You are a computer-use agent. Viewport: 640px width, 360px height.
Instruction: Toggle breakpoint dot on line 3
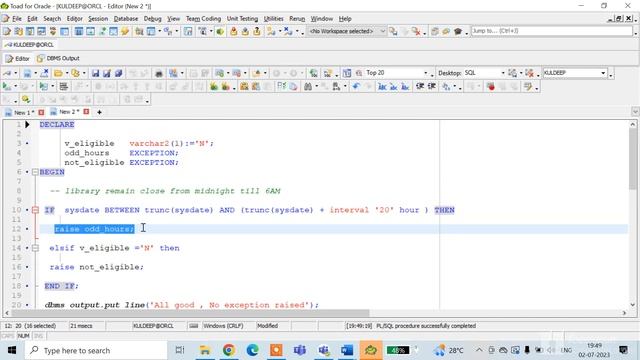click(x=27, y=143)
